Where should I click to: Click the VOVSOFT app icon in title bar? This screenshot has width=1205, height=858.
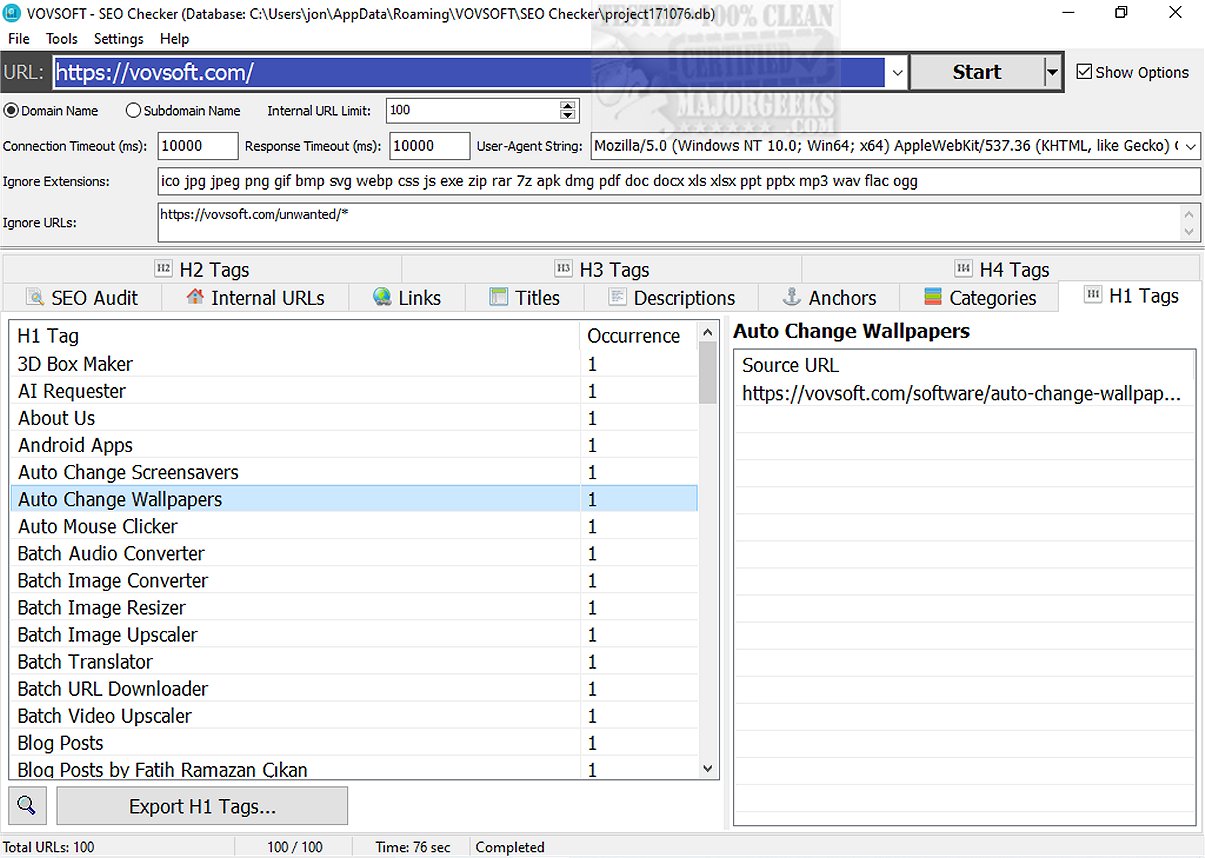pyautogui.click(x=12, y=13)
